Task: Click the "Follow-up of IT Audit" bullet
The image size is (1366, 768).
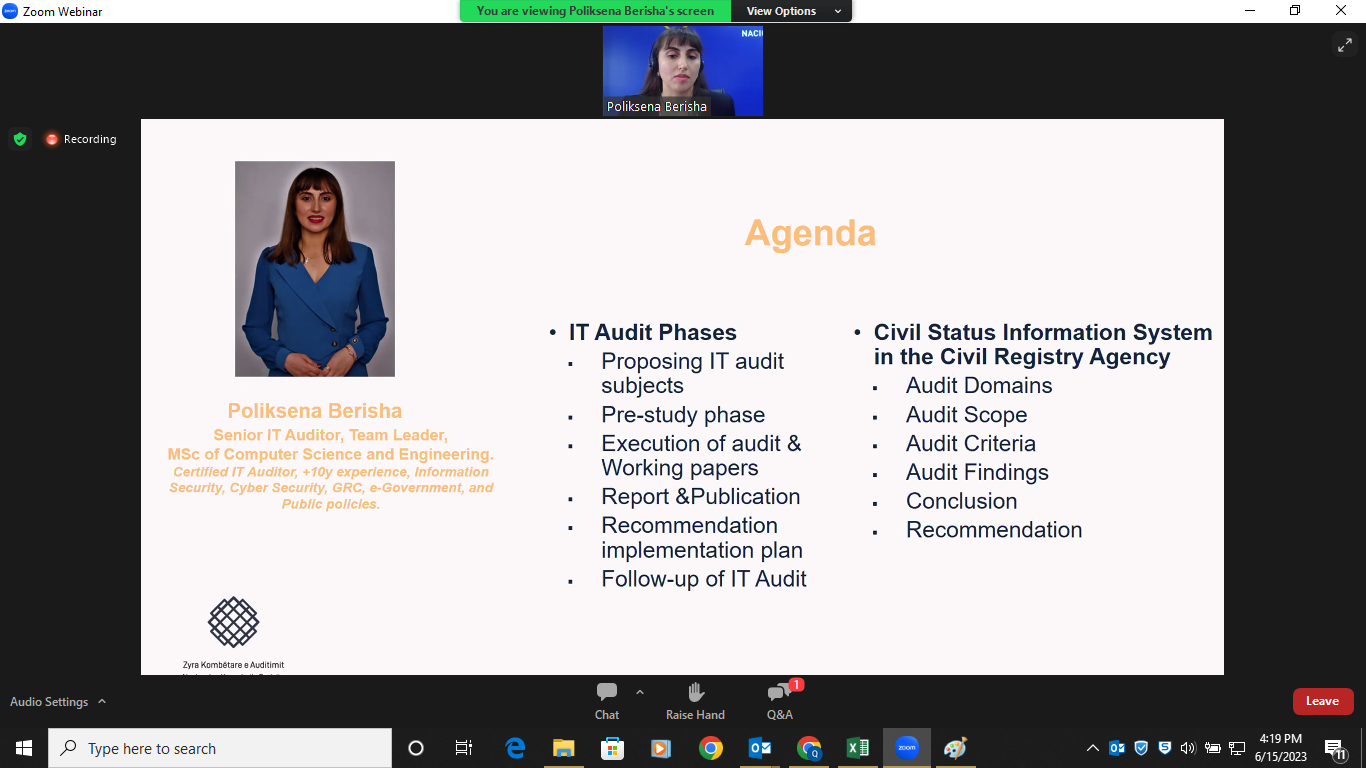Action: (704, 579)
